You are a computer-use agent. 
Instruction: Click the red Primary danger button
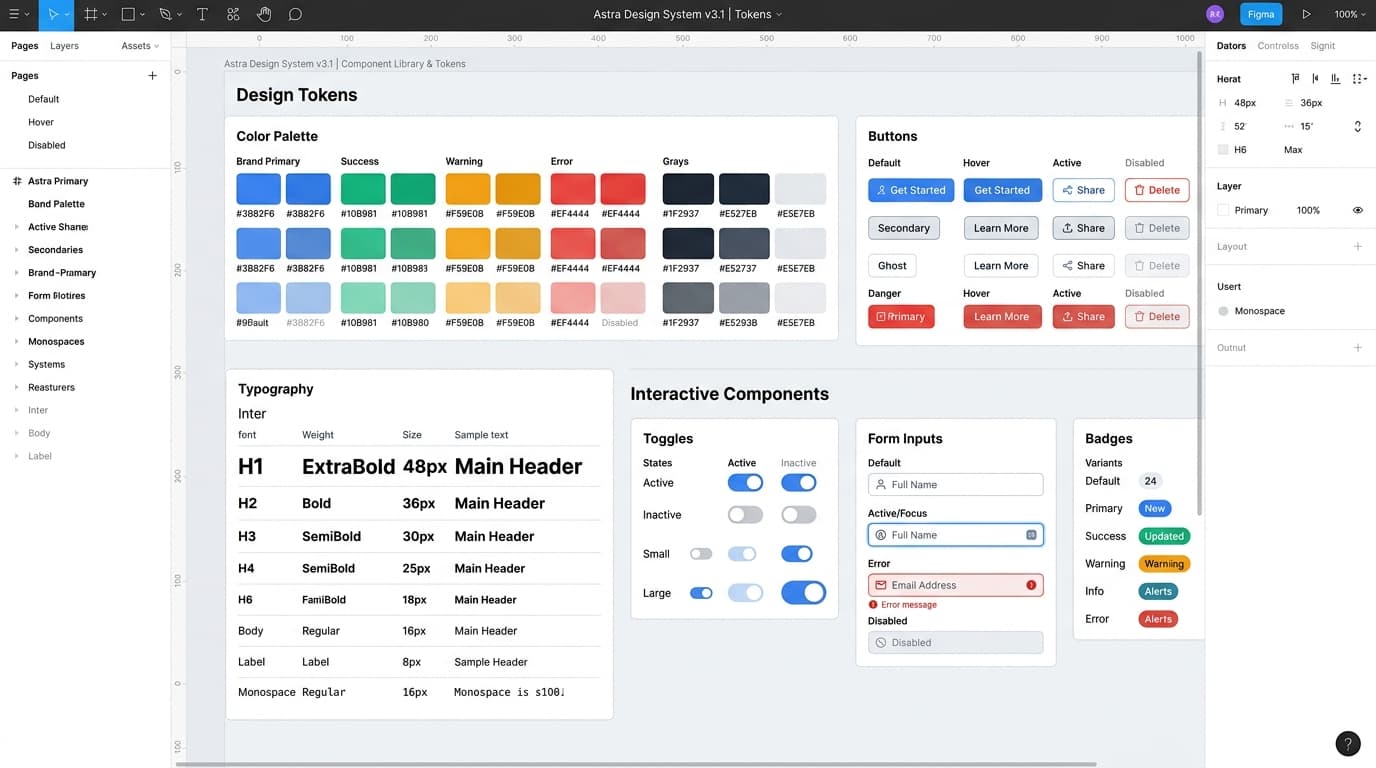[901, 317]
